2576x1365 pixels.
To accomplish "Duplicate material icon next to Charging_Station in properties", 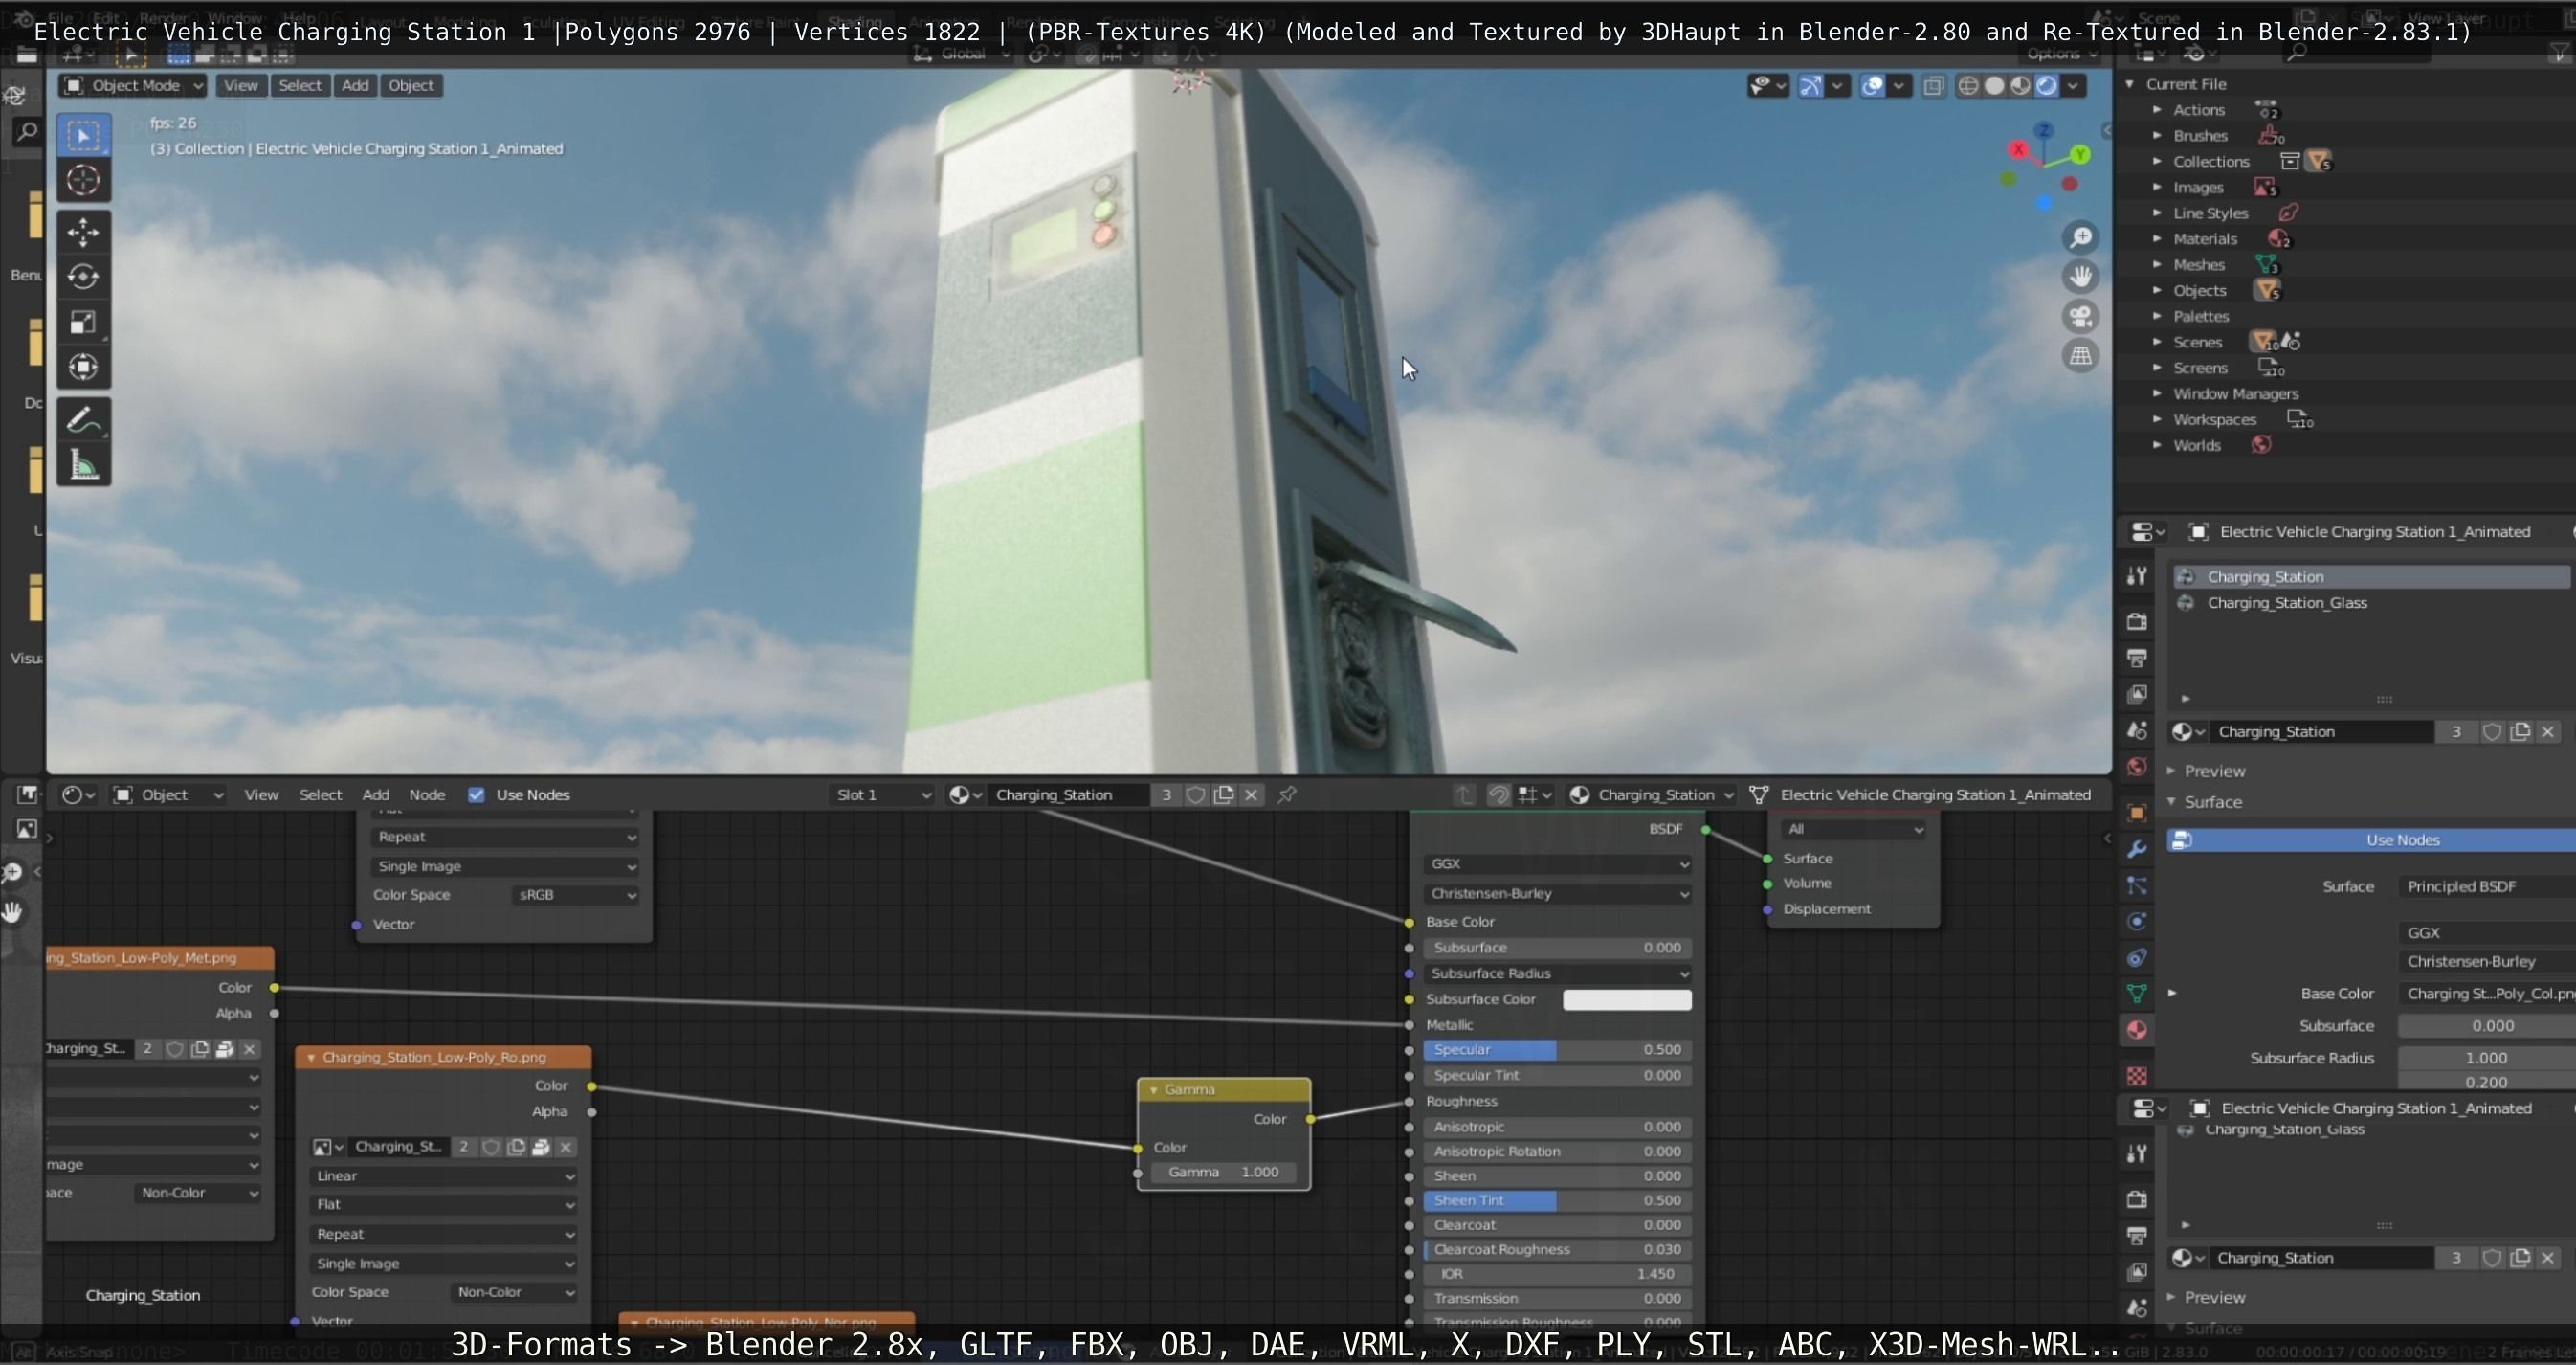I will [x=2520, y=732].
